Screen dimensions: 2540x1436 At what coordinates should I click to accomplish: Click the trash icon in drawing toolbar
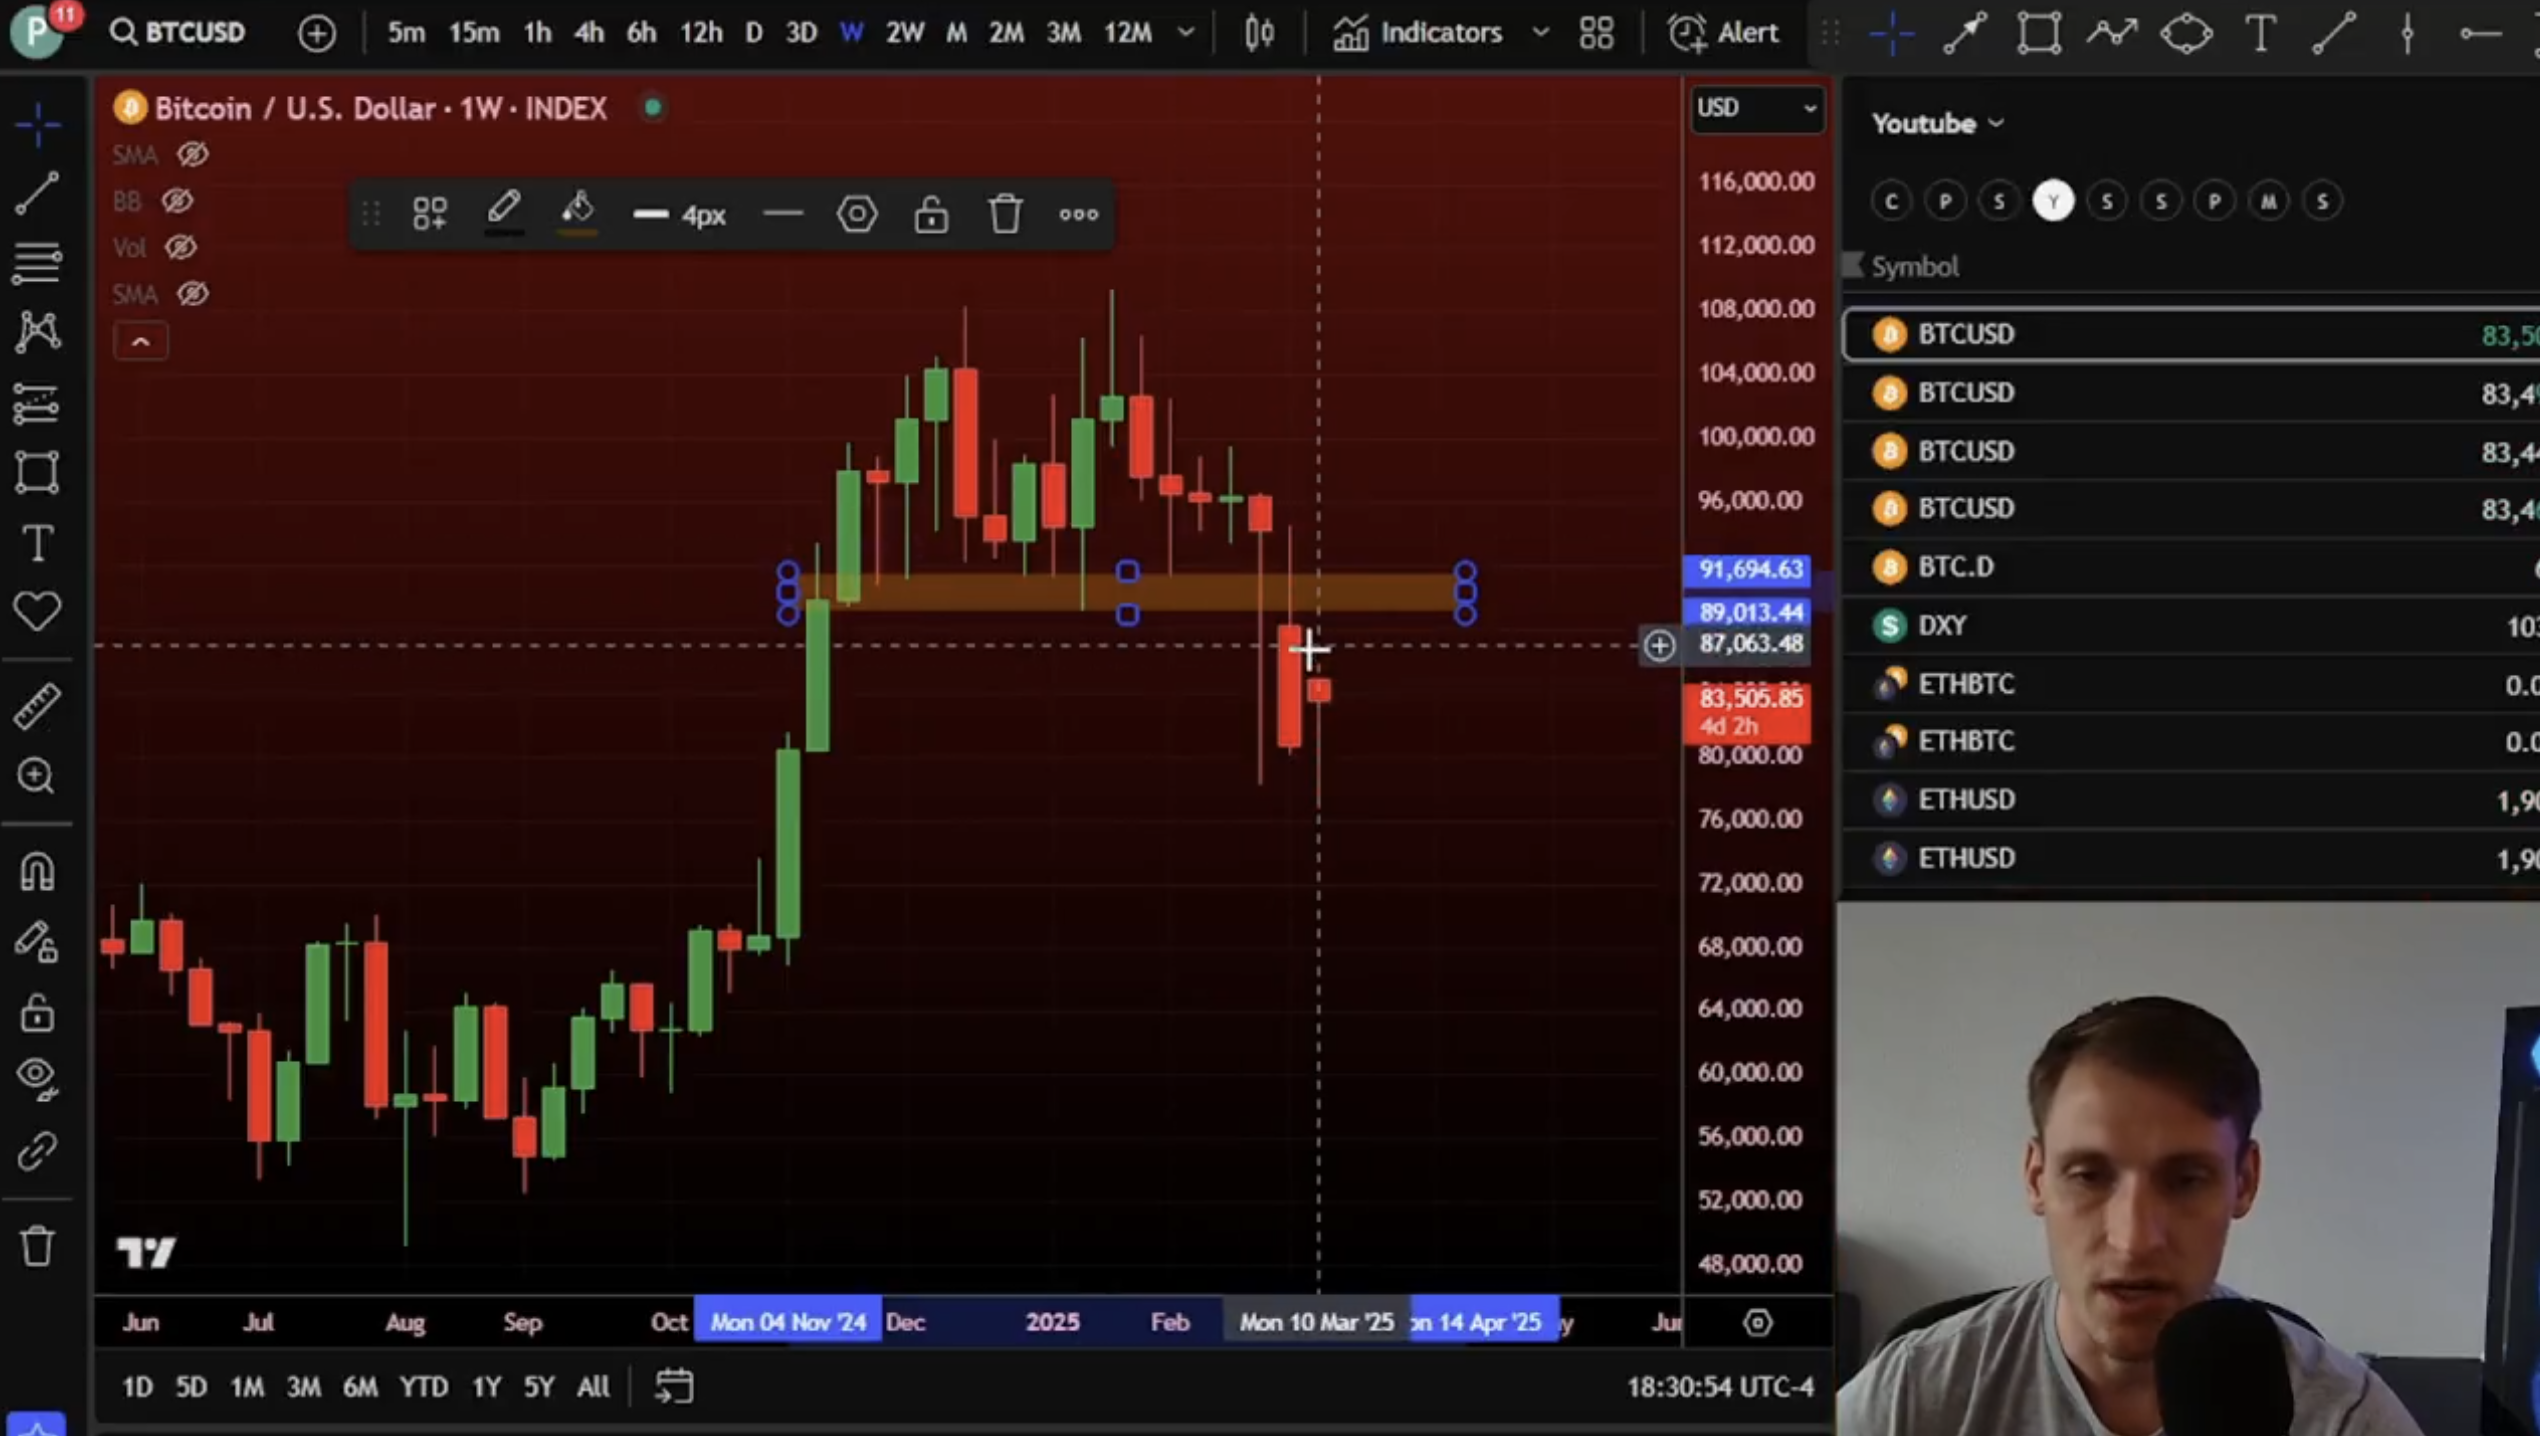tap(1005, 214)
